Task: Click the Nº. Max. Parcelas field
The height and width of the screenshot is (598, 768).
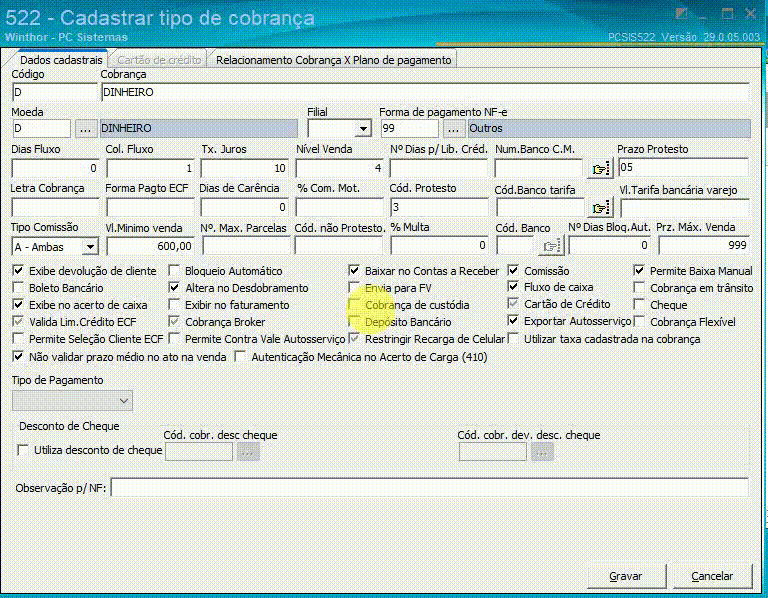Action: [246, 246]
